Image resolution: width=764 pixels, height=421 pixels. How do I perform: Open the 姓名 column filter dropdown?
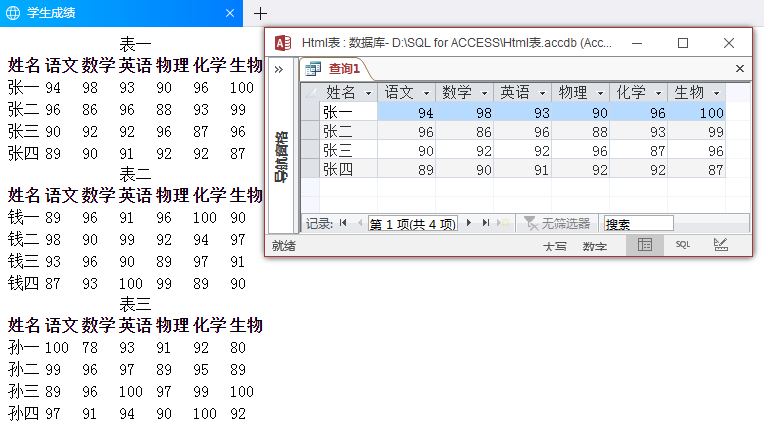tap(368, 93)
